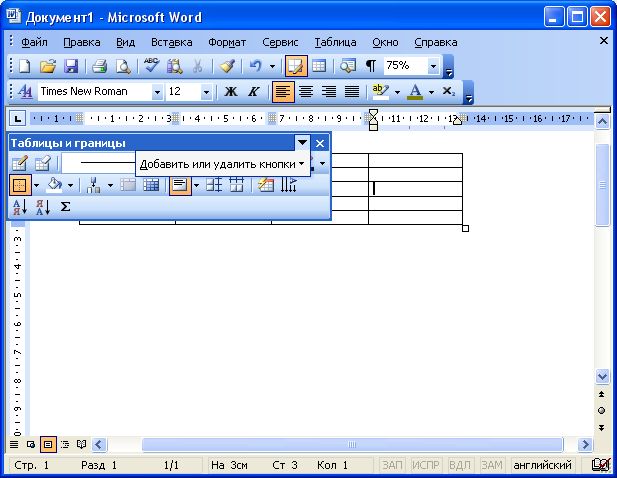
Task: Open the zoom 75% dropdown
Action: pyautogui.click(x=433, y=66)
